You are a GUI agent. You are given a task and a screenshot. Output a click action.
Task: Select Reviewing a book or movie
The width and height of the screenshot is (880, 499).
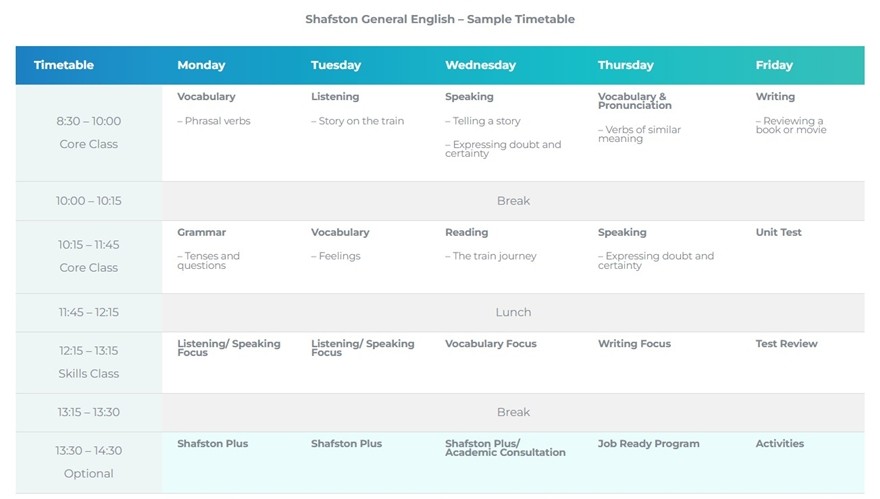(x=790, y=125)
